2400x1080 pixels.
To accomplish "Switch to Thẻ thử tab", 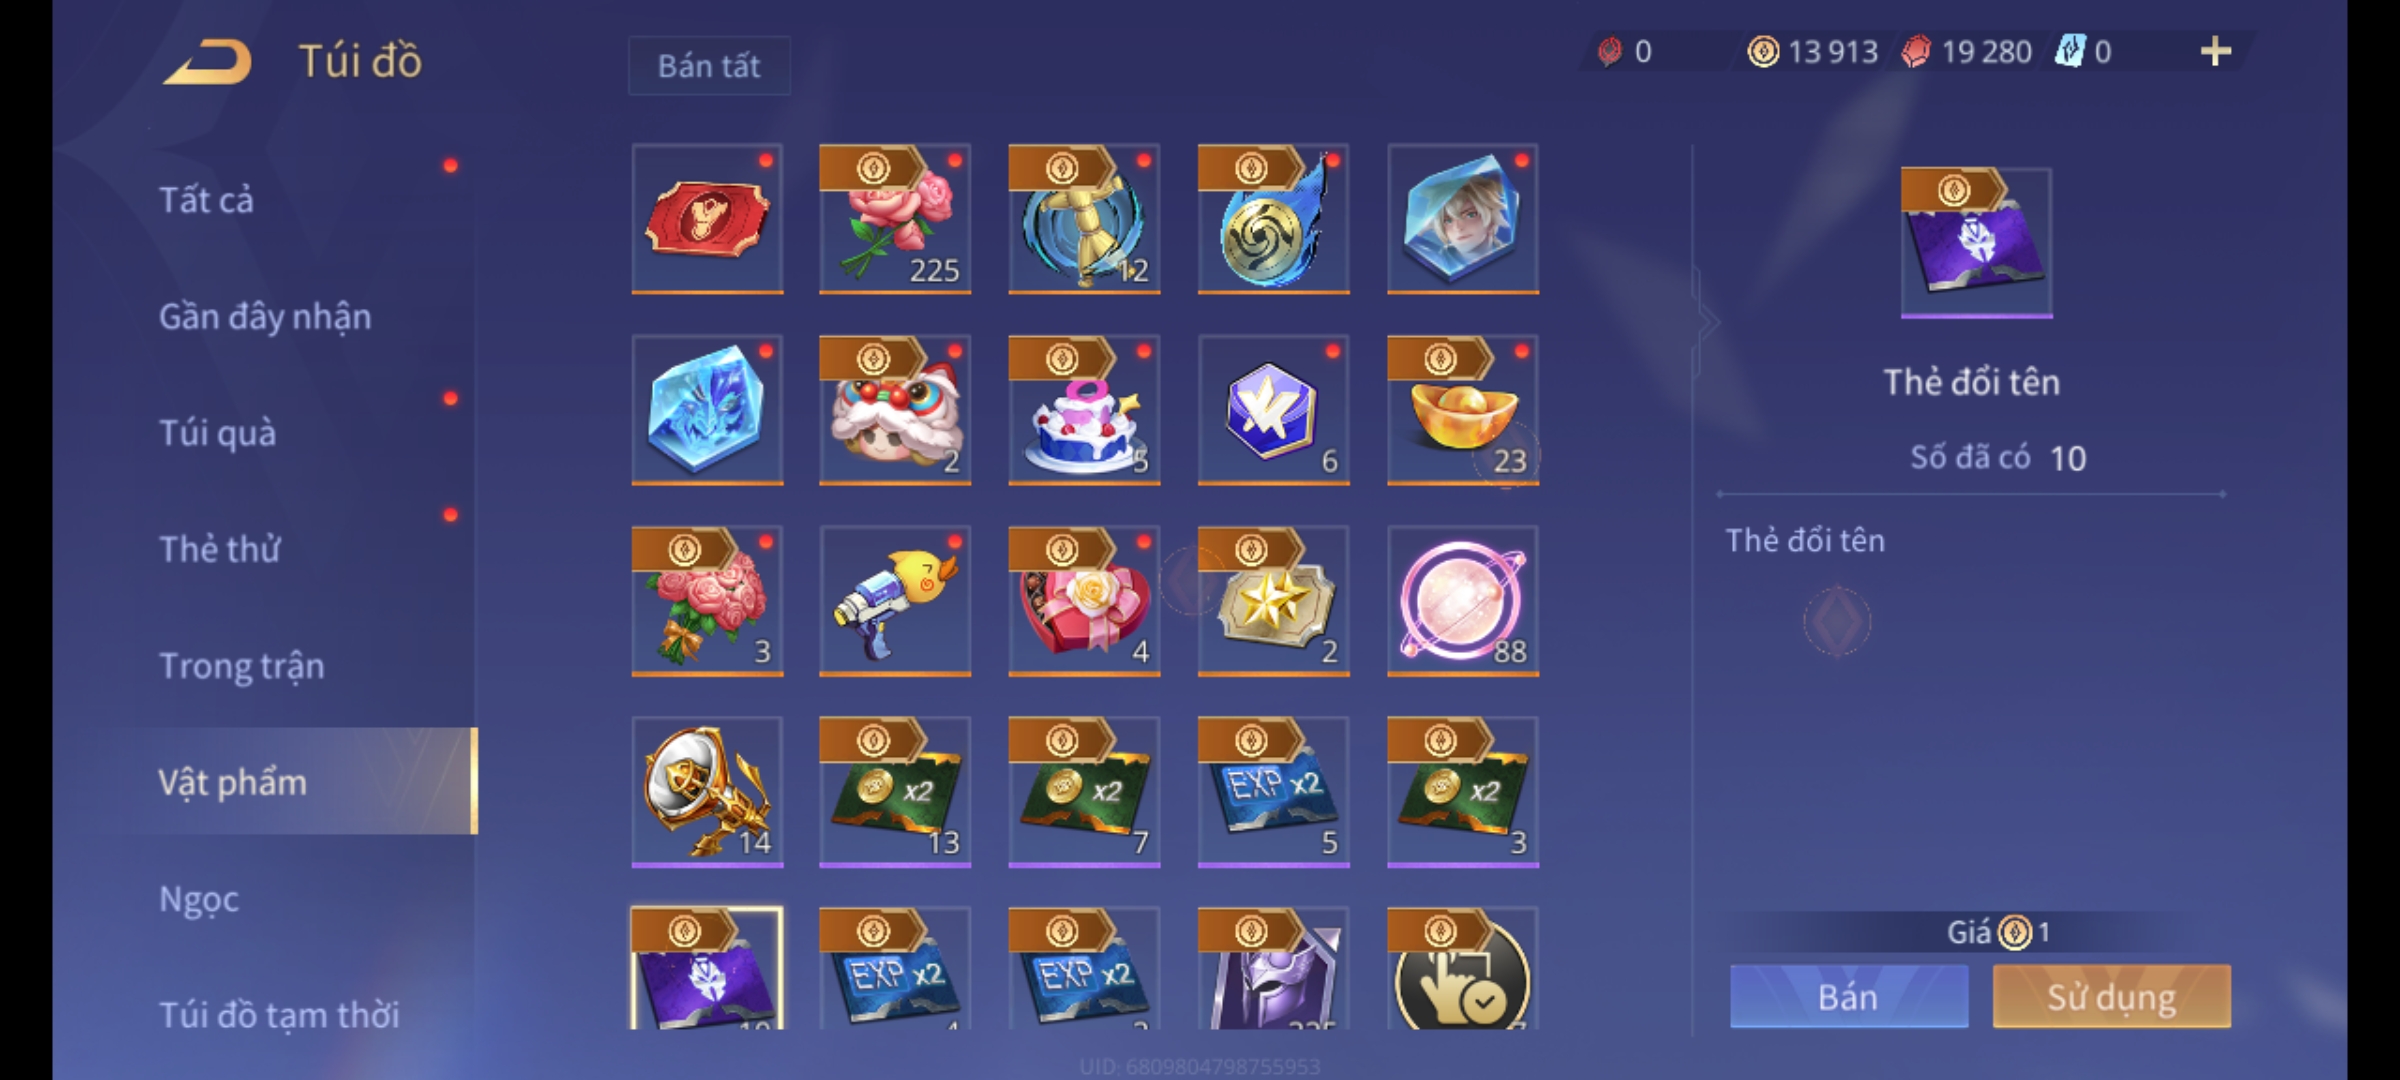I will coord(220,549).
